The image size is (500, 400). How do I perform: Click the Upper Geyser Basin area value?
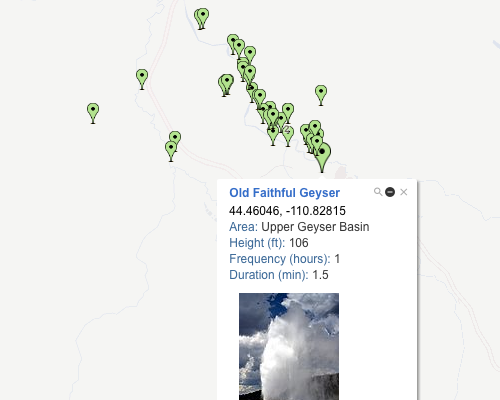coord(315,227)
